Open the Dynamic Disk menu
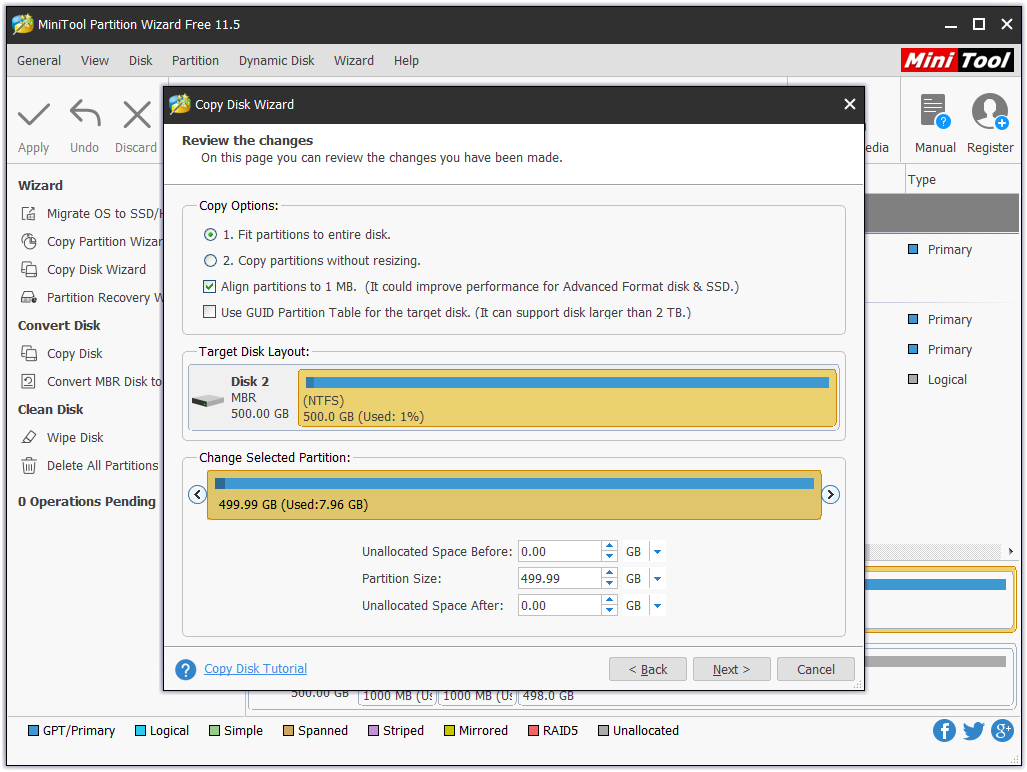The width and height of the screenshot is (1027, 772). coord(276,60)
